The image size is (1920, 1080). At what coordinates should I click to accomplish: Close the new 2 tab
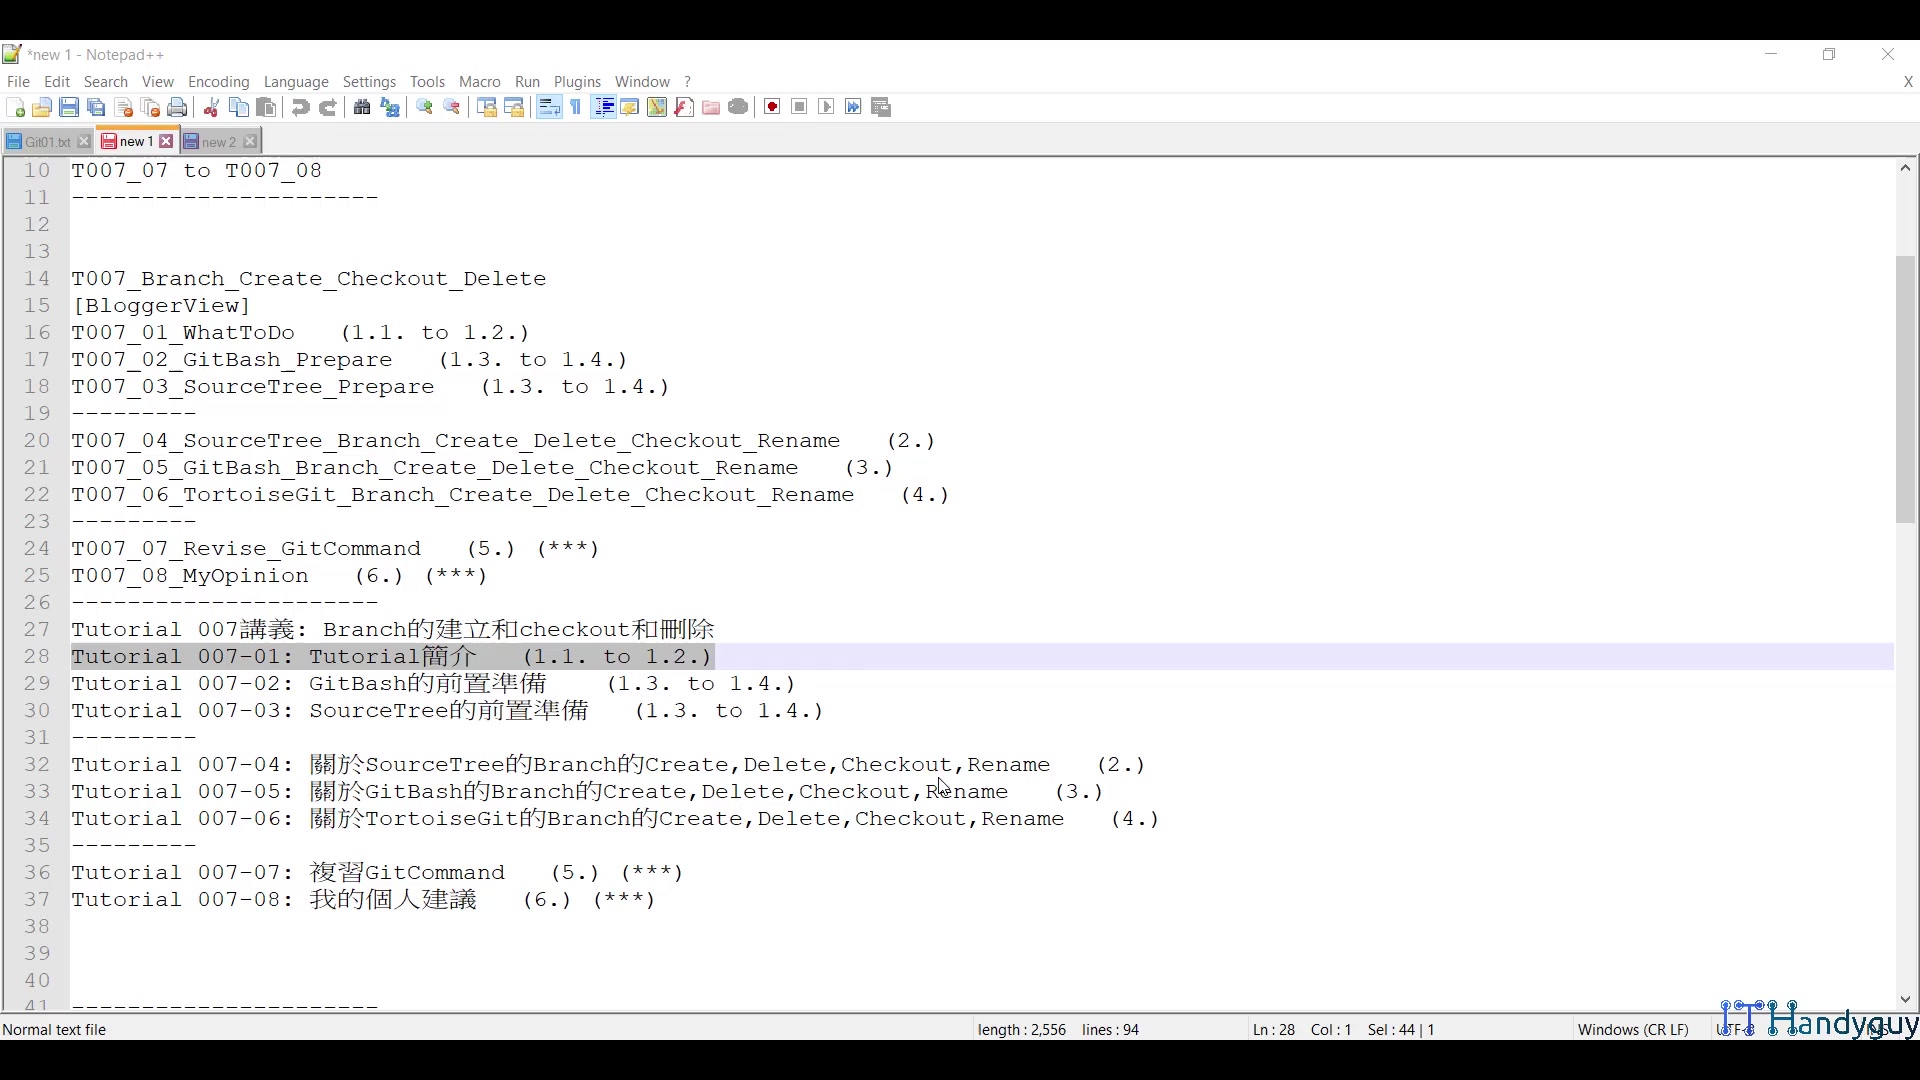pos(251,142)
